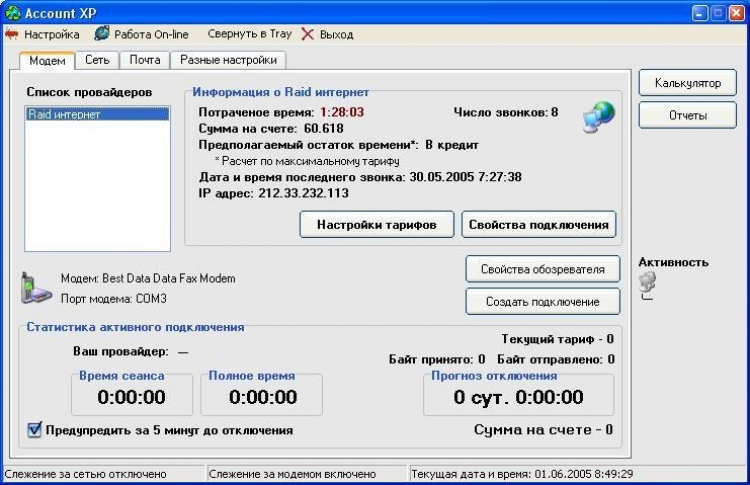This screenshot has width=750, height=485.
Task: Click the globe and computer connection icon
Action: [598, 117]
